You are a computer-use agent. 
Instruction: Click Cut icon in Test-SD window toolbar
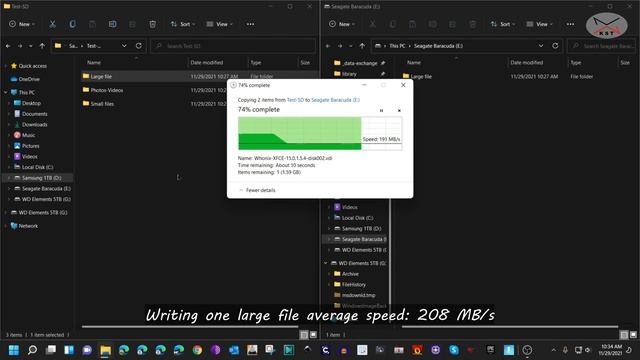pos(53,24)
